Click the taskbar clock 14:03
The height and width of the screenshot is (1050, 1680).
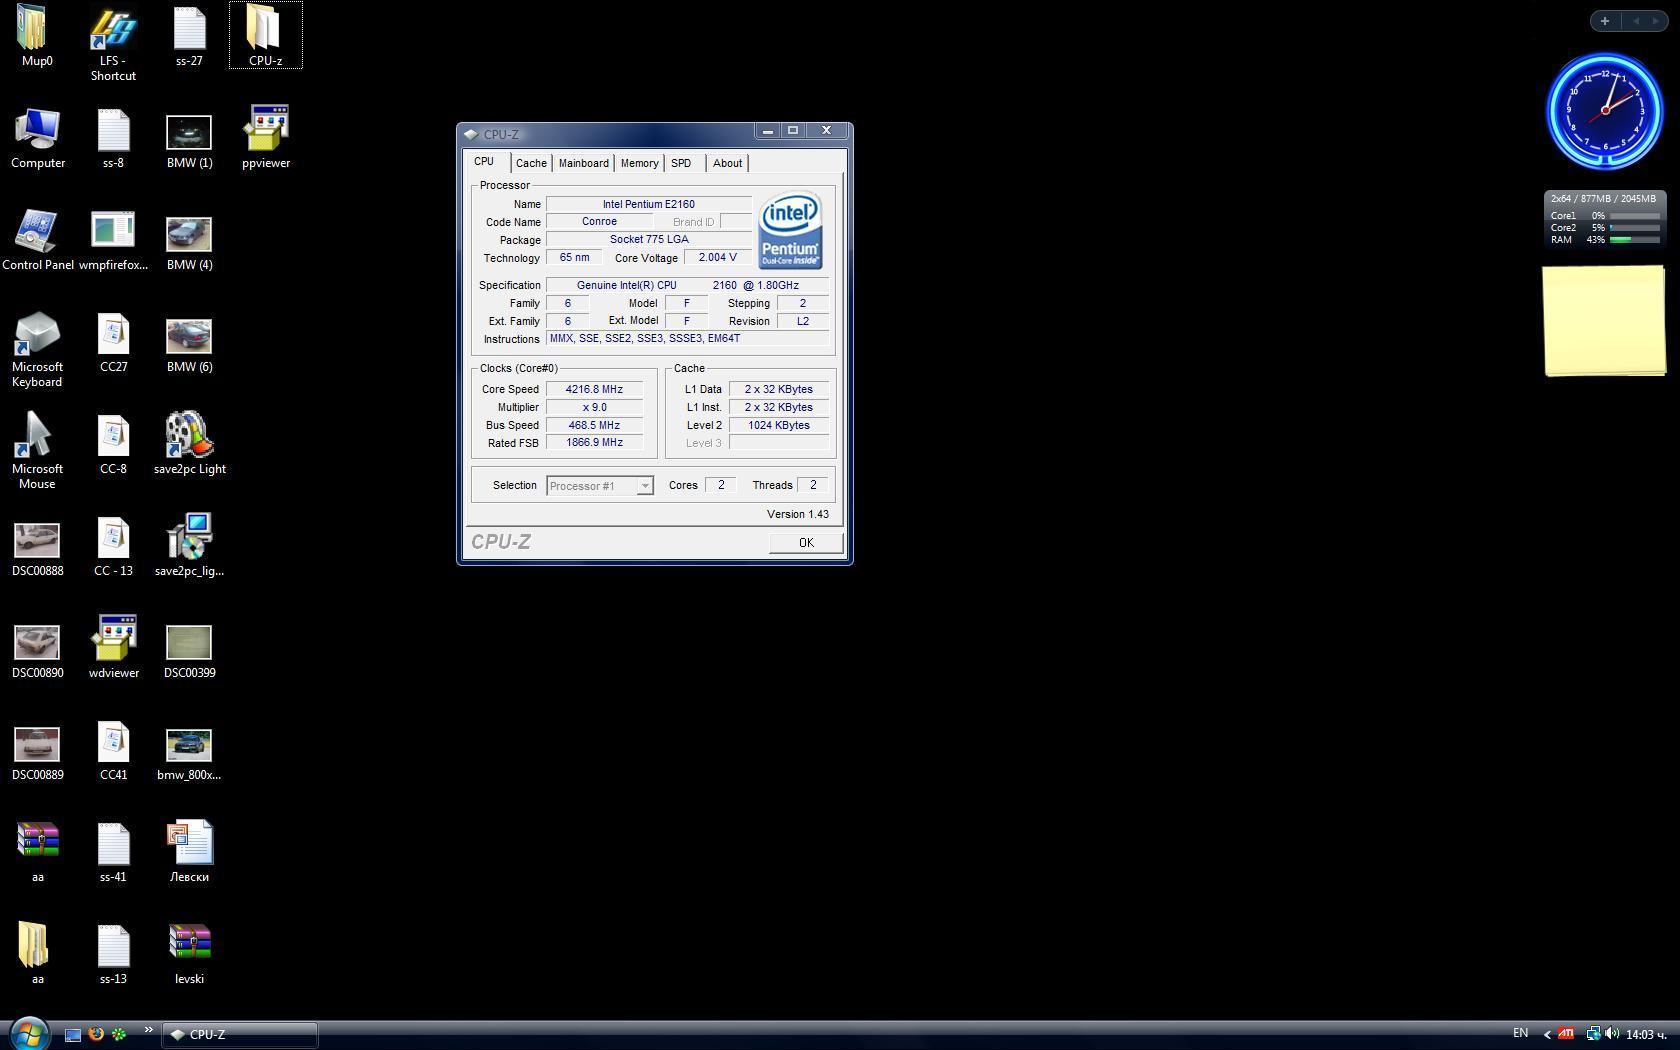(1645, 1035)
